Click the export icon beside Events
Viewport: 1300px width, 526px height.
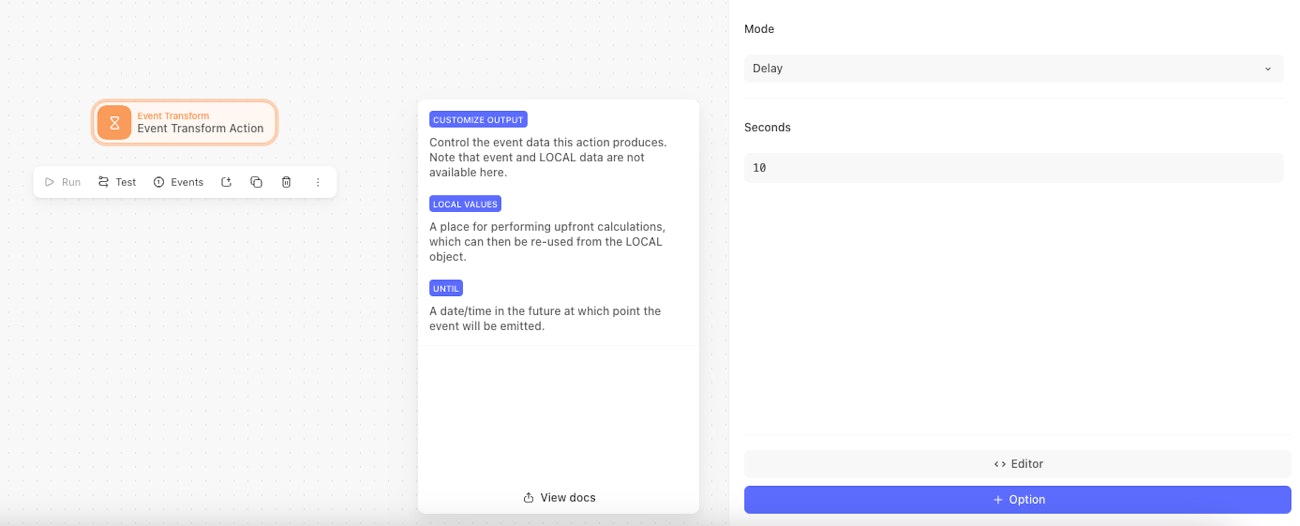point(226,182)
